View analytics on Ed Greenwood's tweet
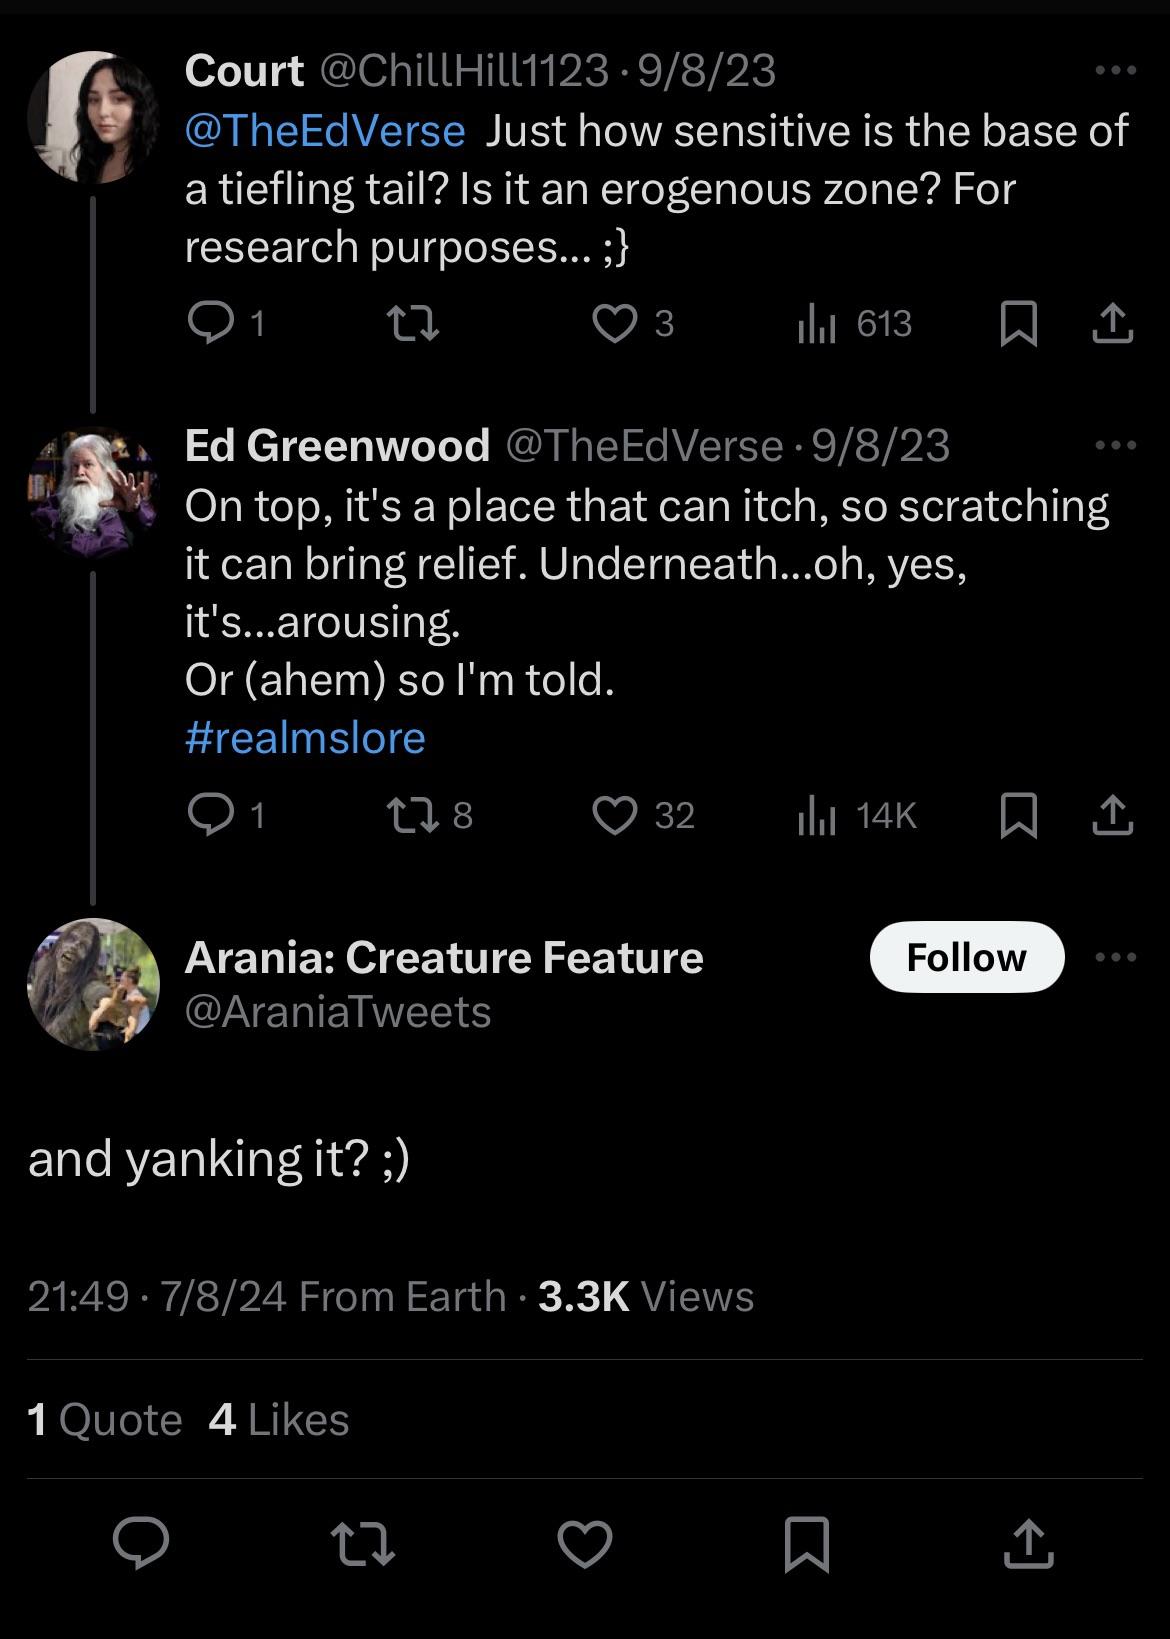The width and height of the screenshot is (1170, 1639). (816, 815)
